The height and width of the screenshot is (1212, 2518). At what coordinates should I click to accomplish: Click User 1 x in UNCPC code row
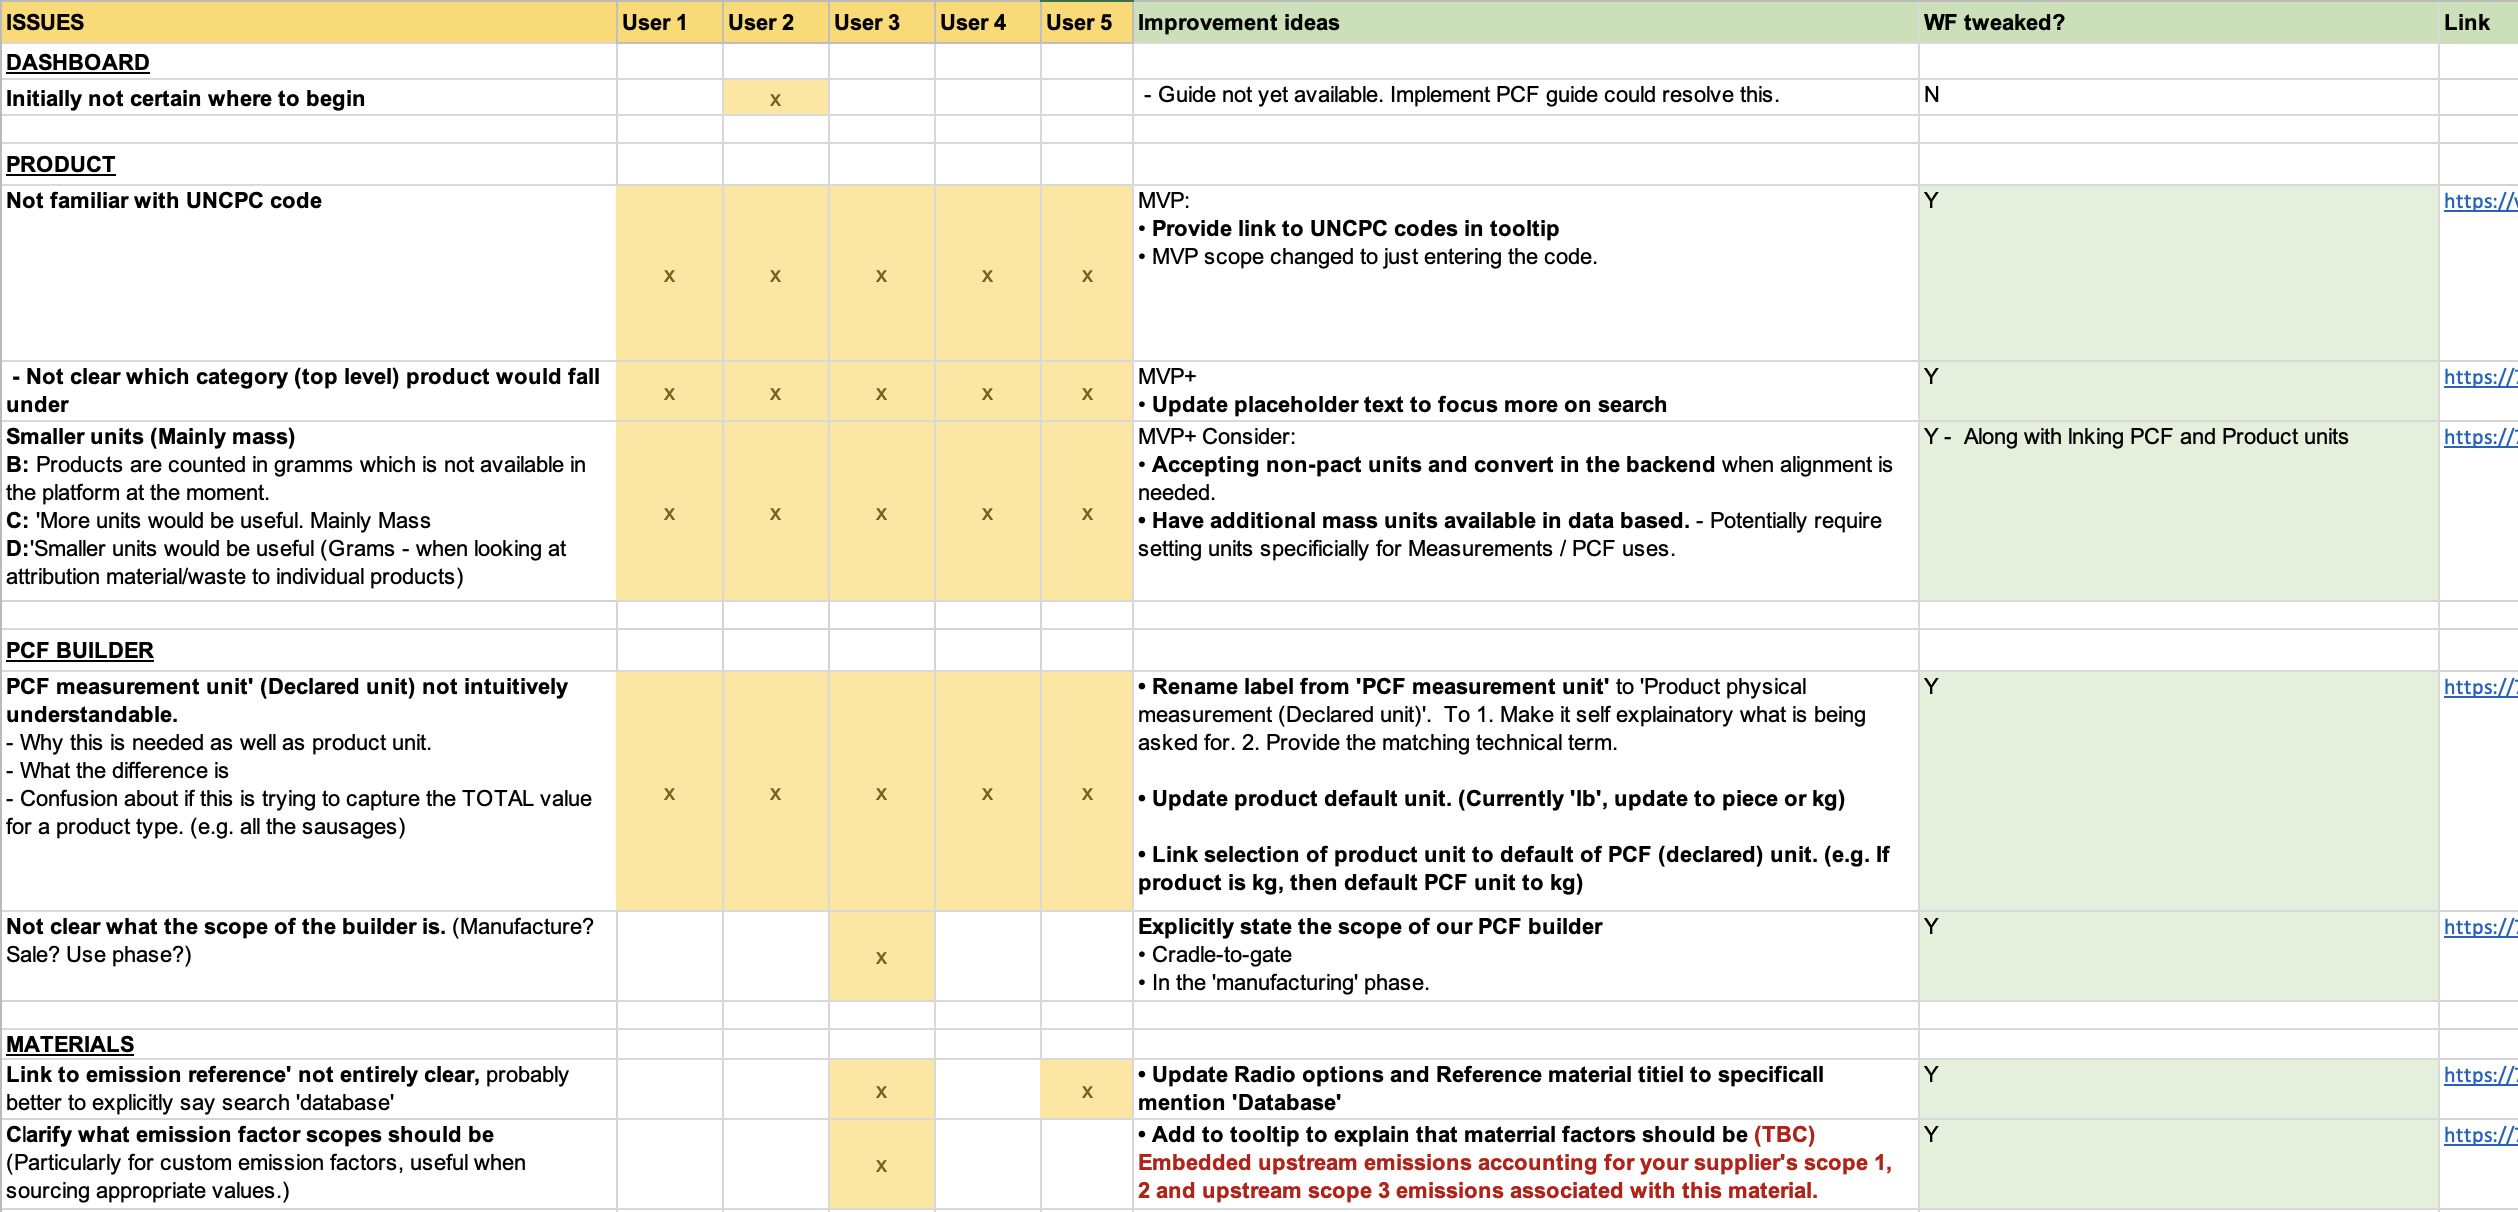click(x=669, y=275)
